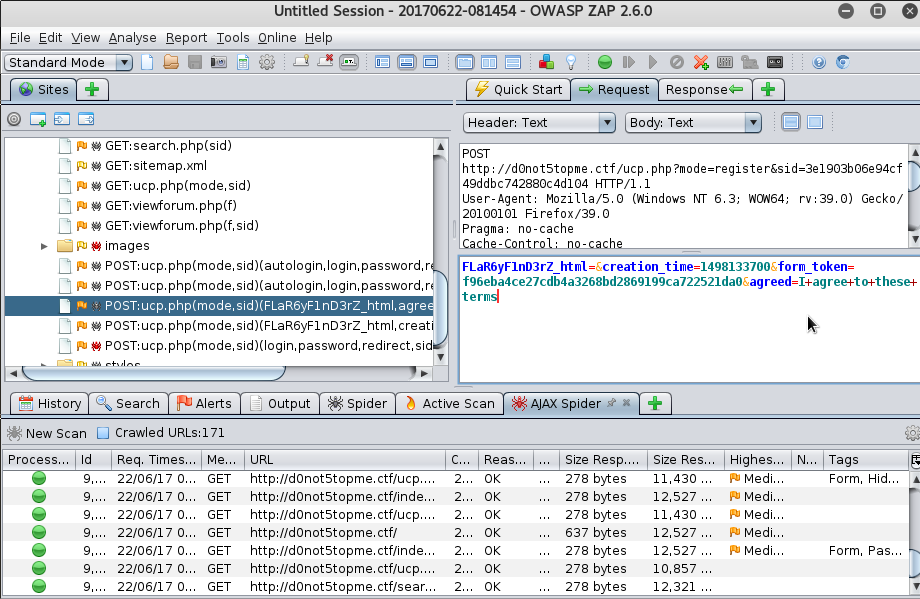The height and width of the screenshot is (599, 920).
Task: Open the Scan Policy Manager sliders icon
Action: (x=725, y=62)
